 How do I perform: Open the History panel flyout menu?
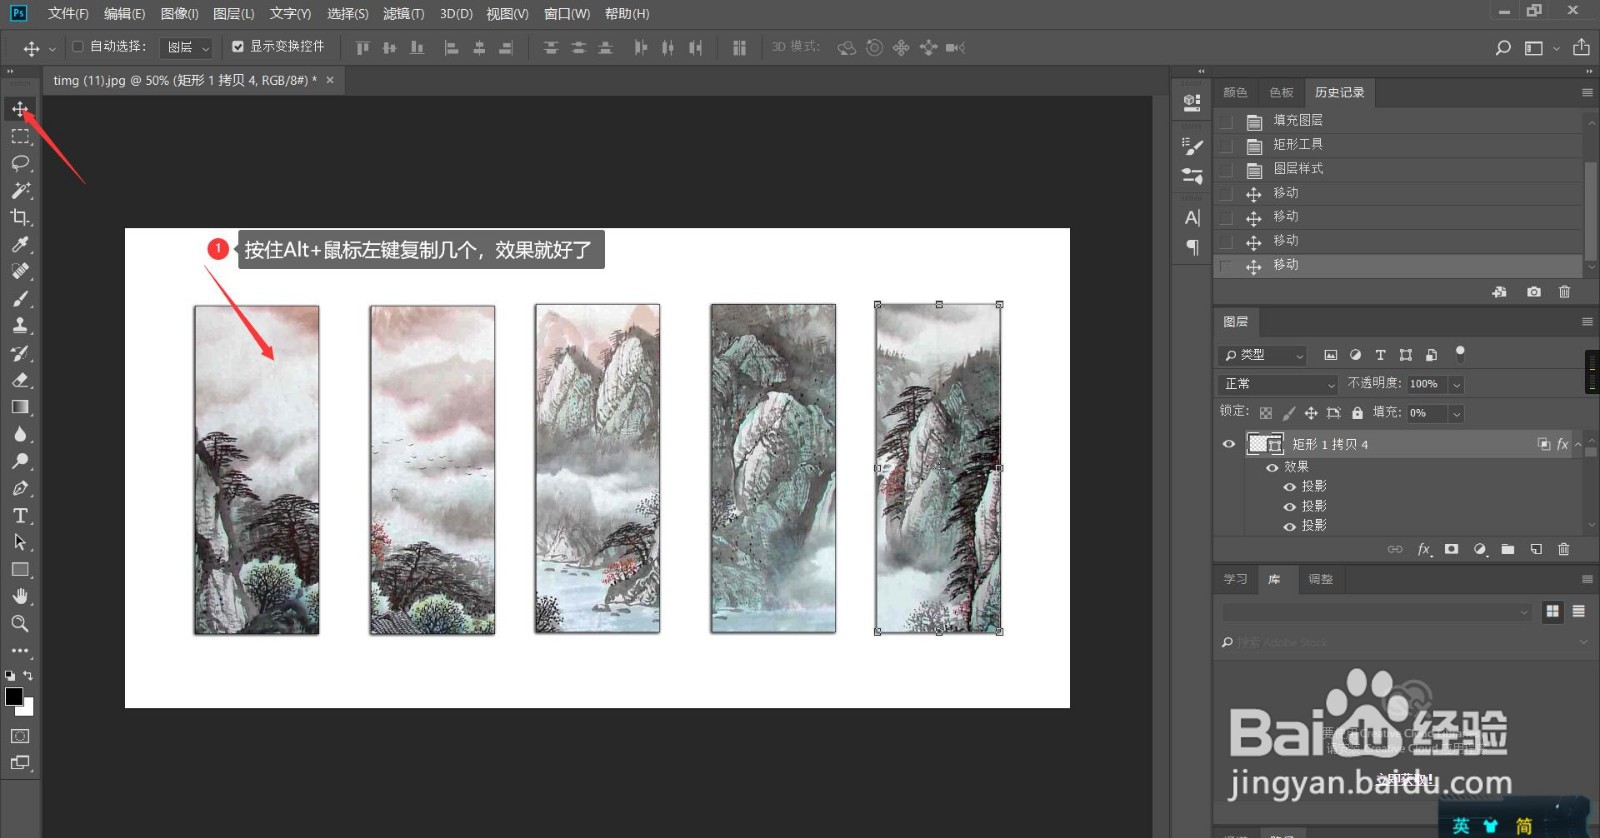[x=1587, y=92]
